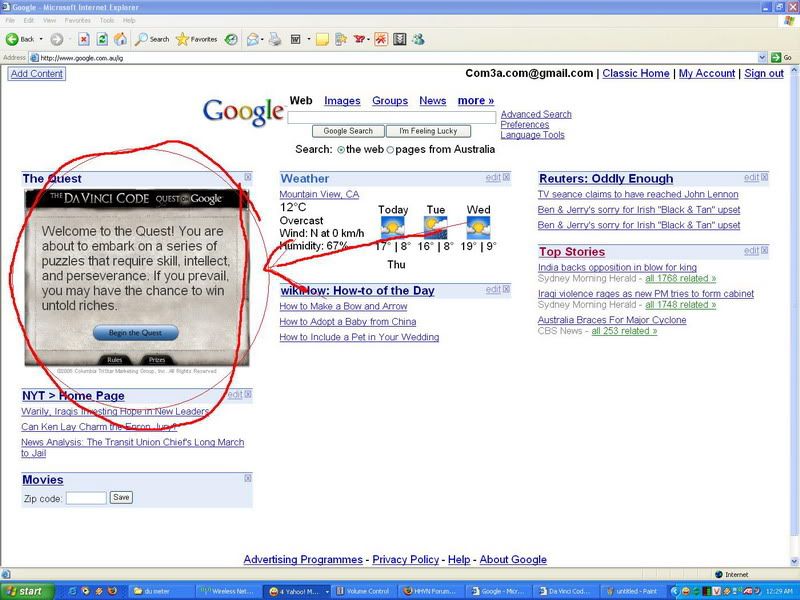Open the Tools menu
The image size is (800, 600).
point(107,20)
